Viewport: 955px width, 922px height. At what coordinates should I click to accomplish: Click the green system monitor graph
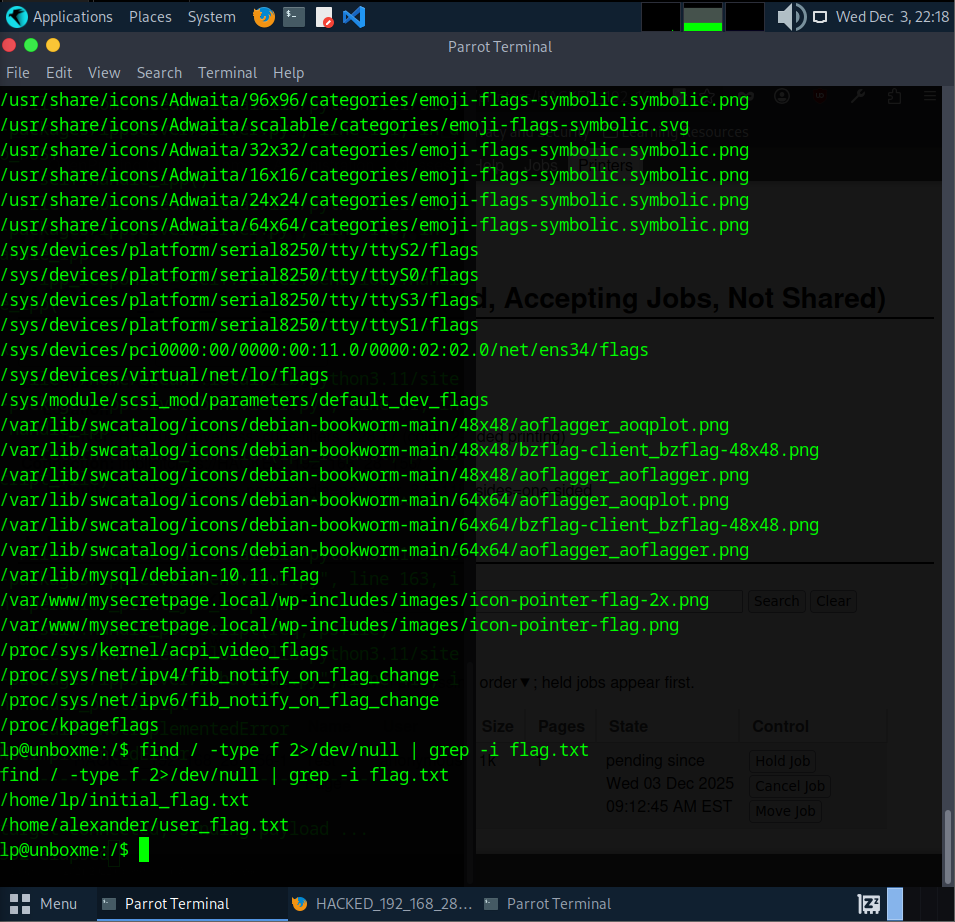coord(702,17)
